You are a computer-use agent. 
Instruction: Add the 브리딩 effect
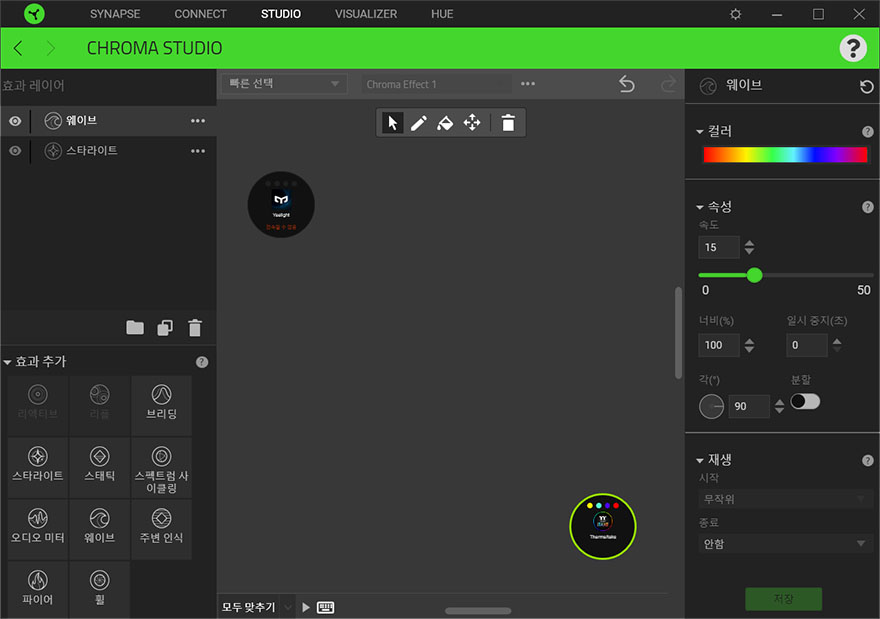pyautogui.click(x=162, y=405)
